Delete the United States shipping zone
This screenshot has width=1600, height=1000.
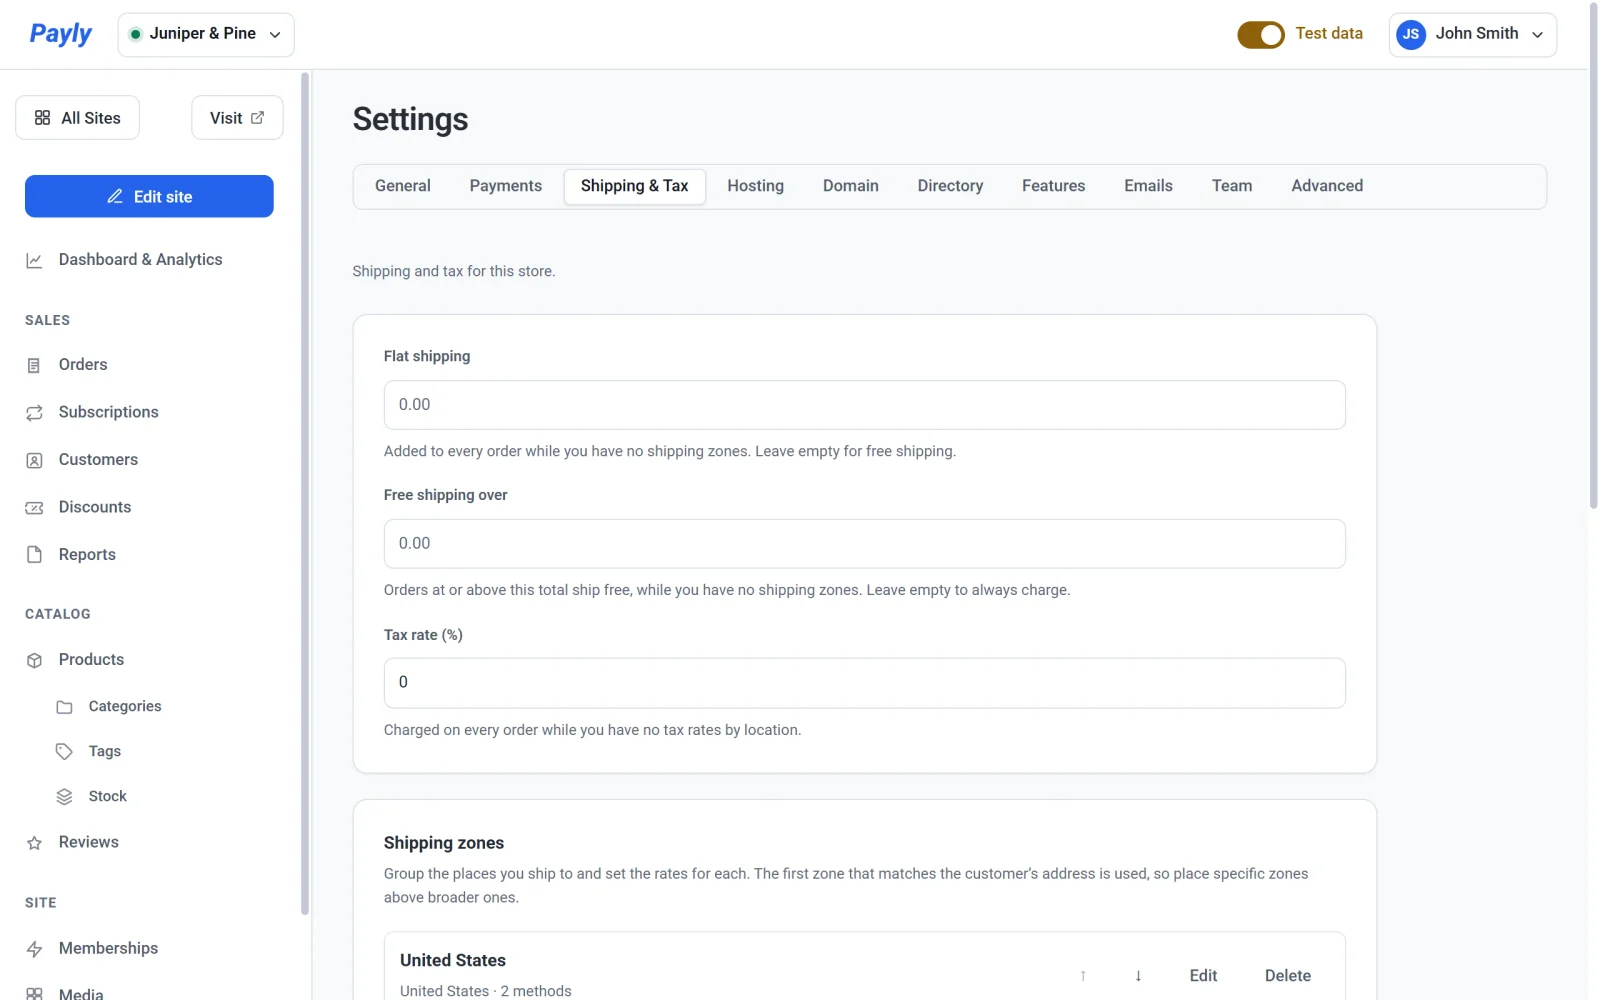pyautogui.click(x=1287, y=976)
